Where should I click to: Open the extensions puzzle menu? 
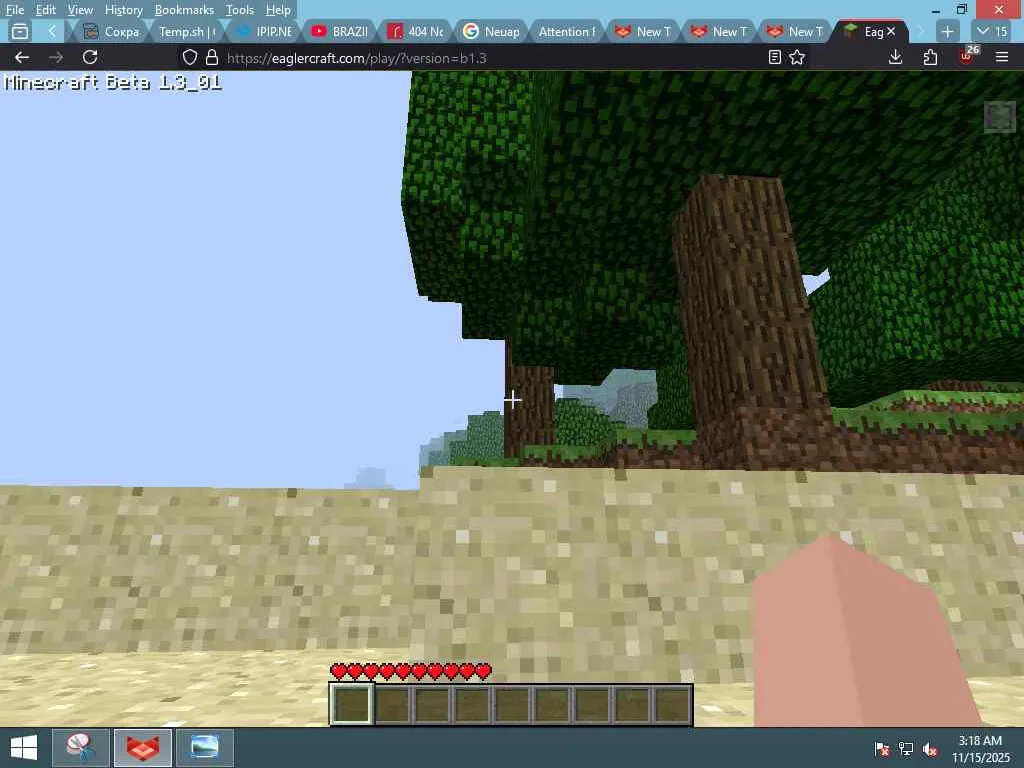930,57
